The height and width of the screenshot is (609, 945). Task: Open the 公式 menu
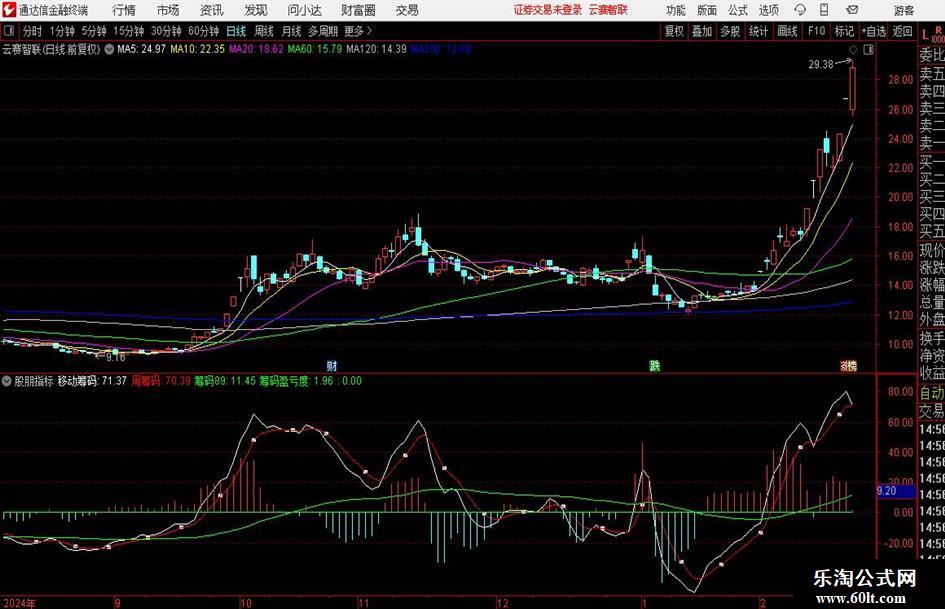tap(737, 10)
